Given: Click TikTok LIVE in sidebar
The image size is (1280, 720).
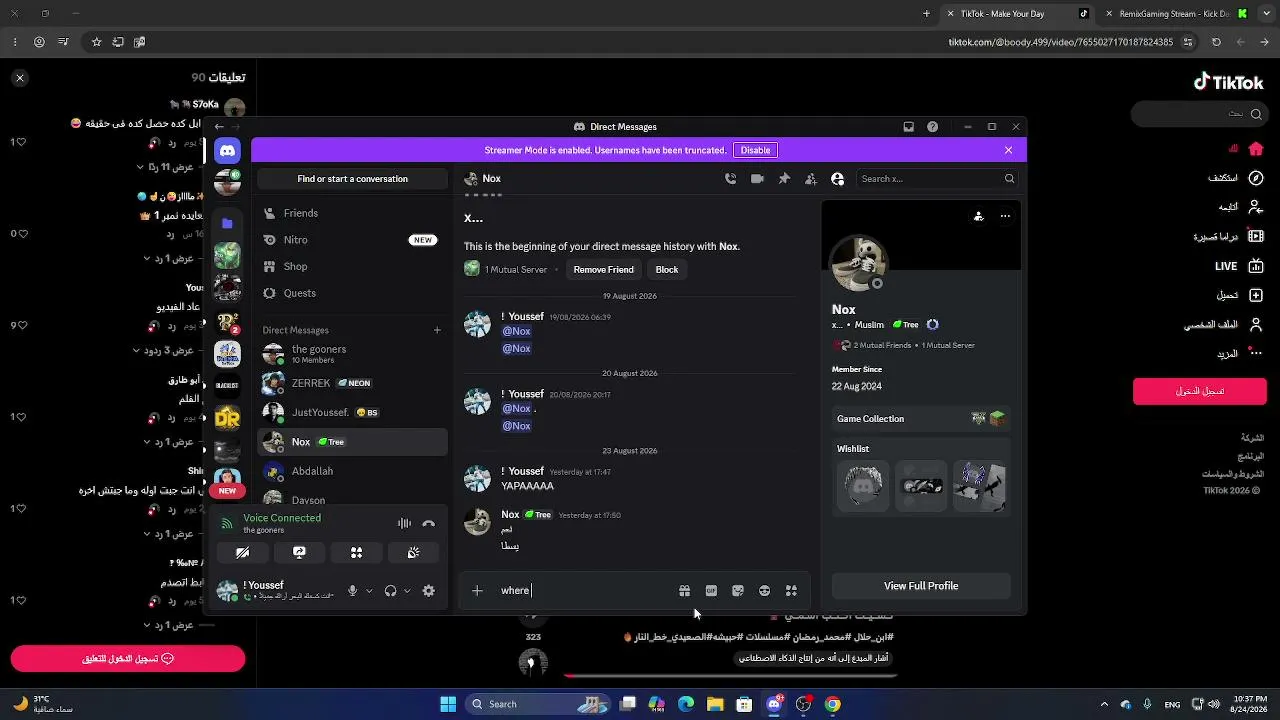Looking at the screenshot, I should pyautogui.click(x=1238, y=267).
